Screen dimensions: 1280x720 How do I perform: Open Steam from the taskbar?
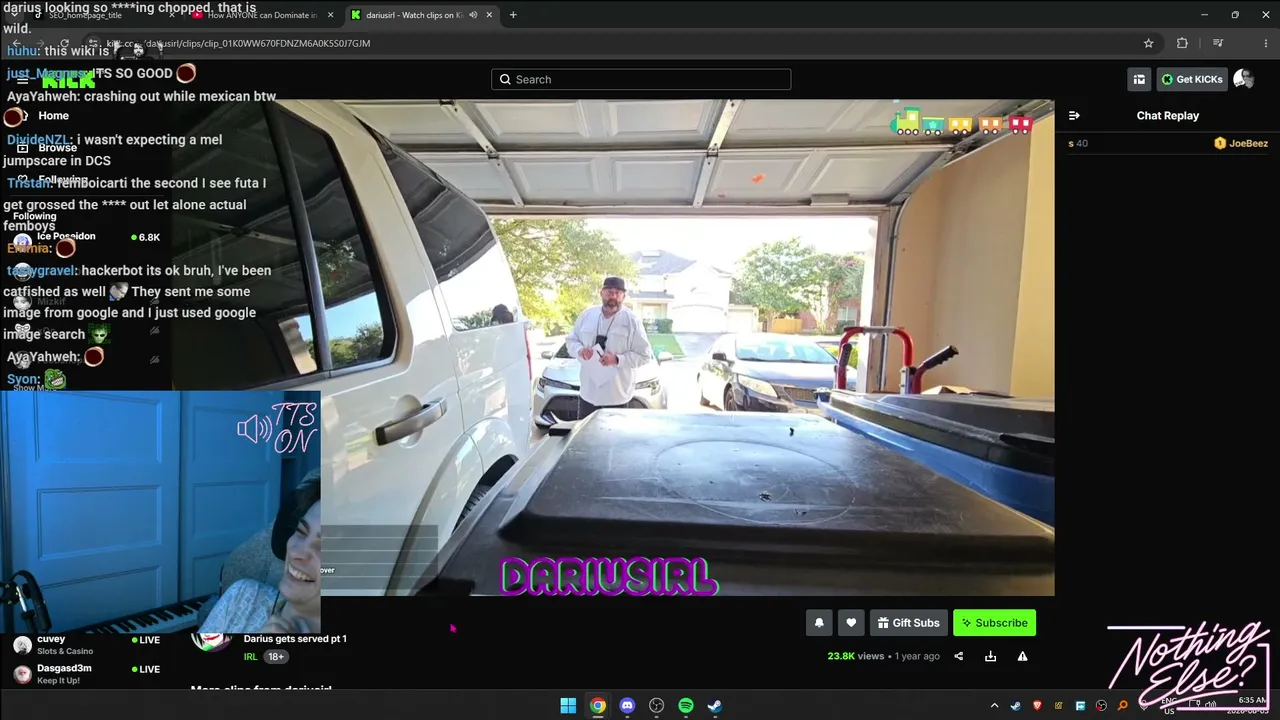715,706
